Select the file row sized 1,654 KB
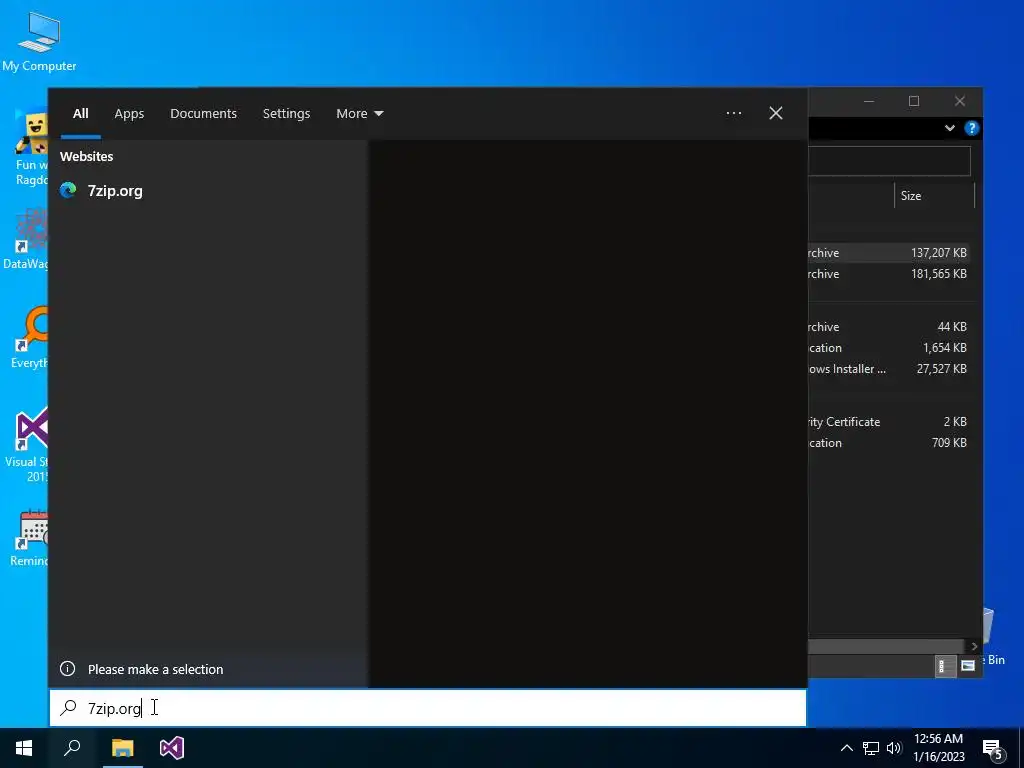 [x=889, y=347]
